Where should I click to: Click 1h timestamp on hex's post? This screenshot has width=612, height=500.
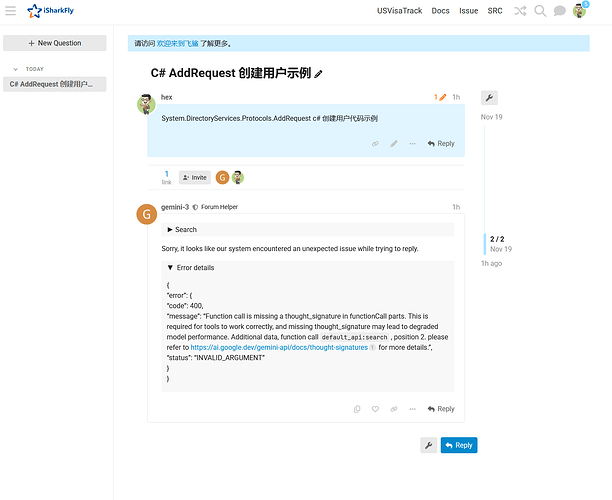point(456,97)
